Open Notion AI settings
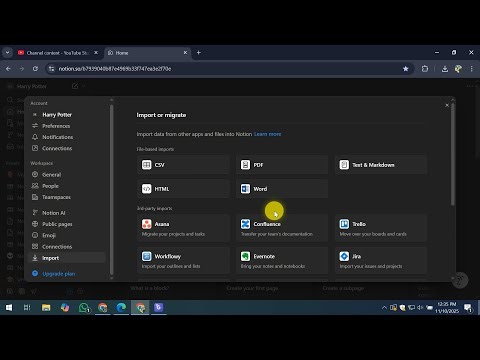The image size is (480, 360). 68,213
